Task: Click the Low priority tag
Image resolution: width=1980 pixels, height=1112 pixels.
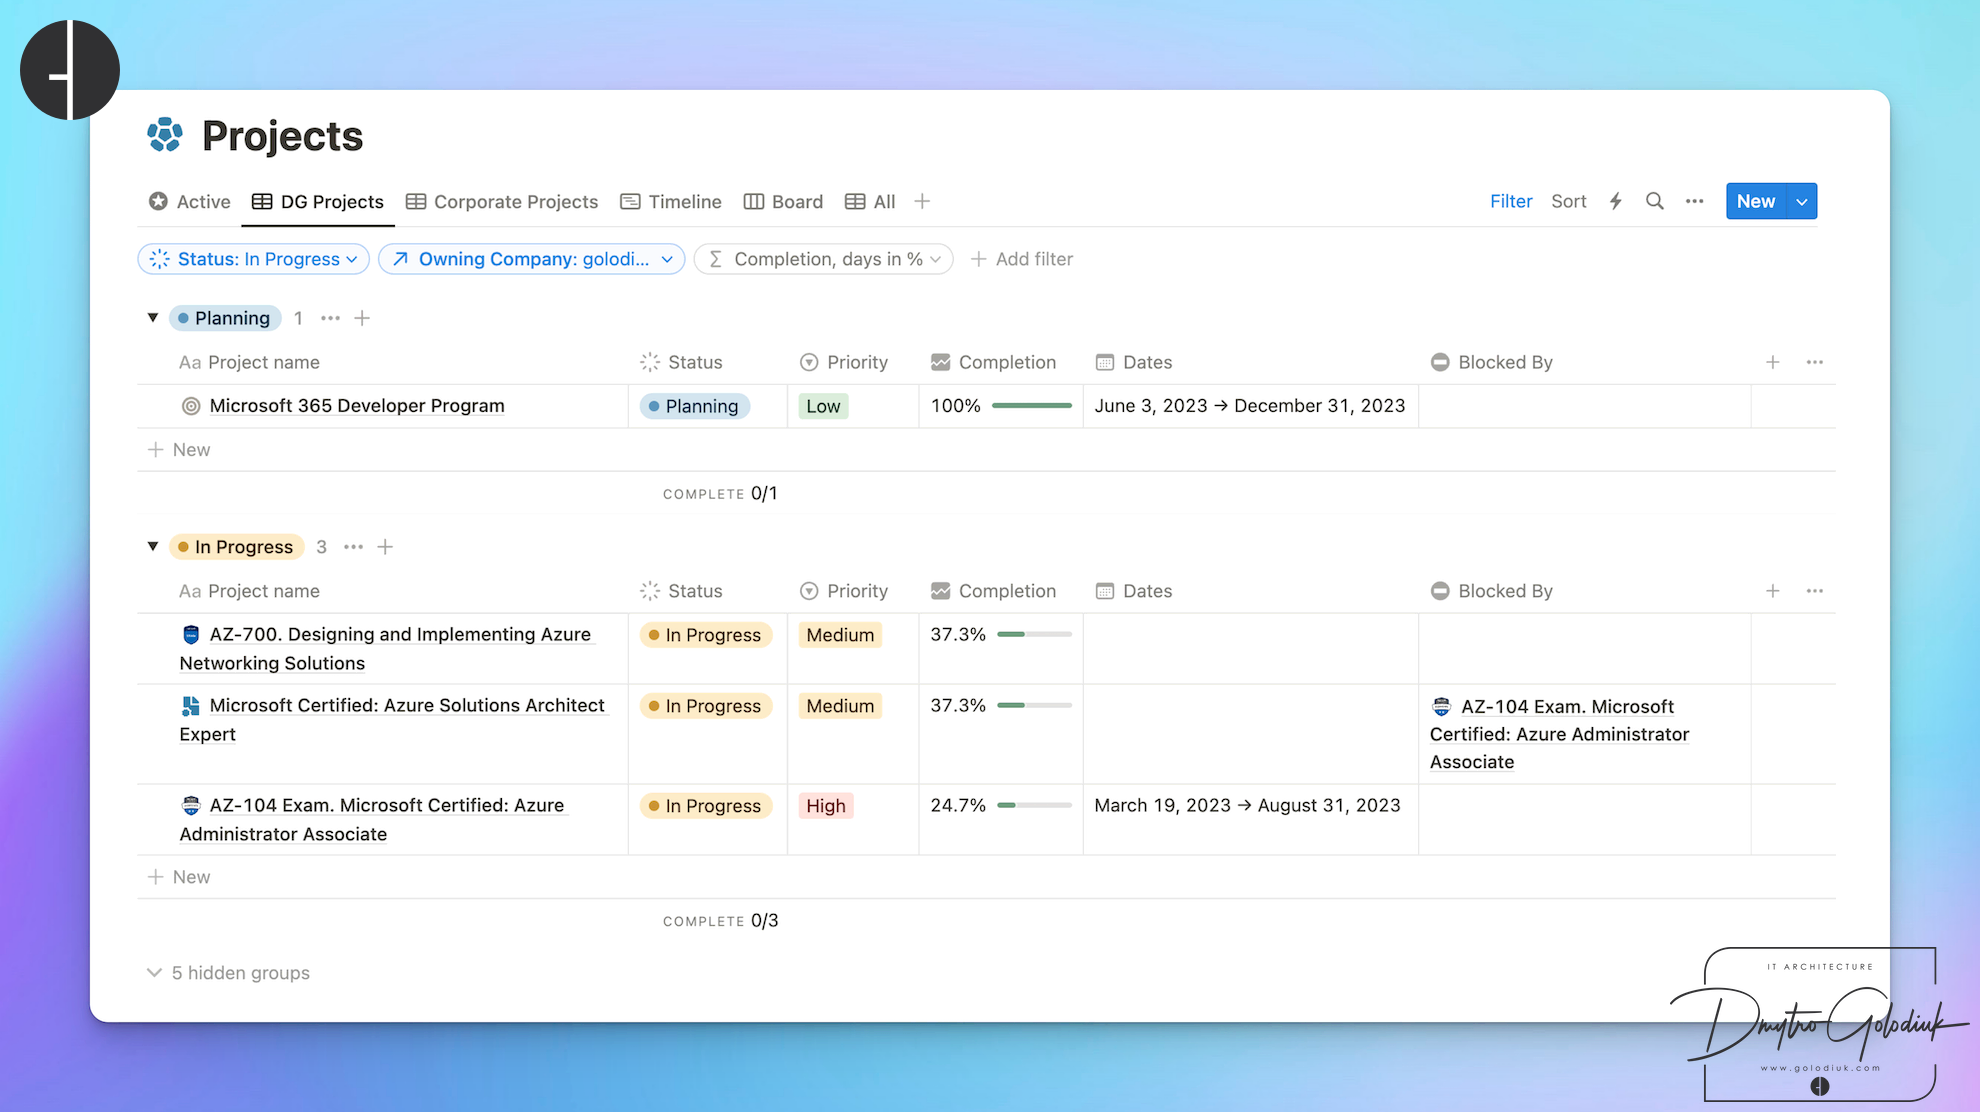Action: (823, 406)
